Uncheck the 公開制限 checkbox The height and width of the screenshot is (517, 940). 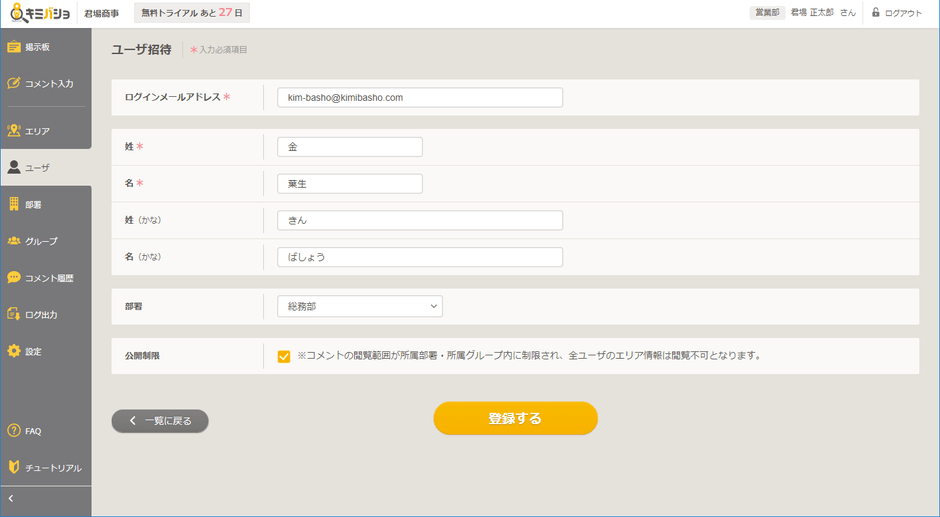pos(284,356)
